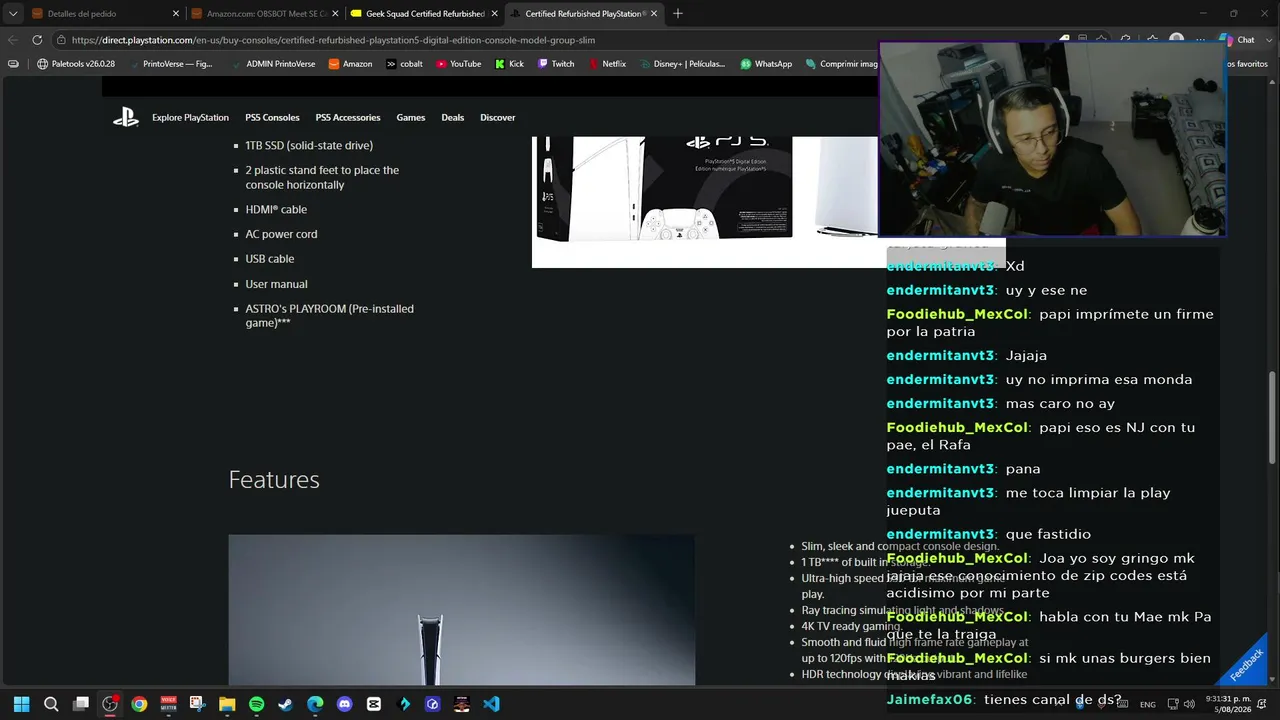The width and height of the screenshot is (1280, 720).
Task: Open Windows Search from the taskbar
Action: pos(51,704)
